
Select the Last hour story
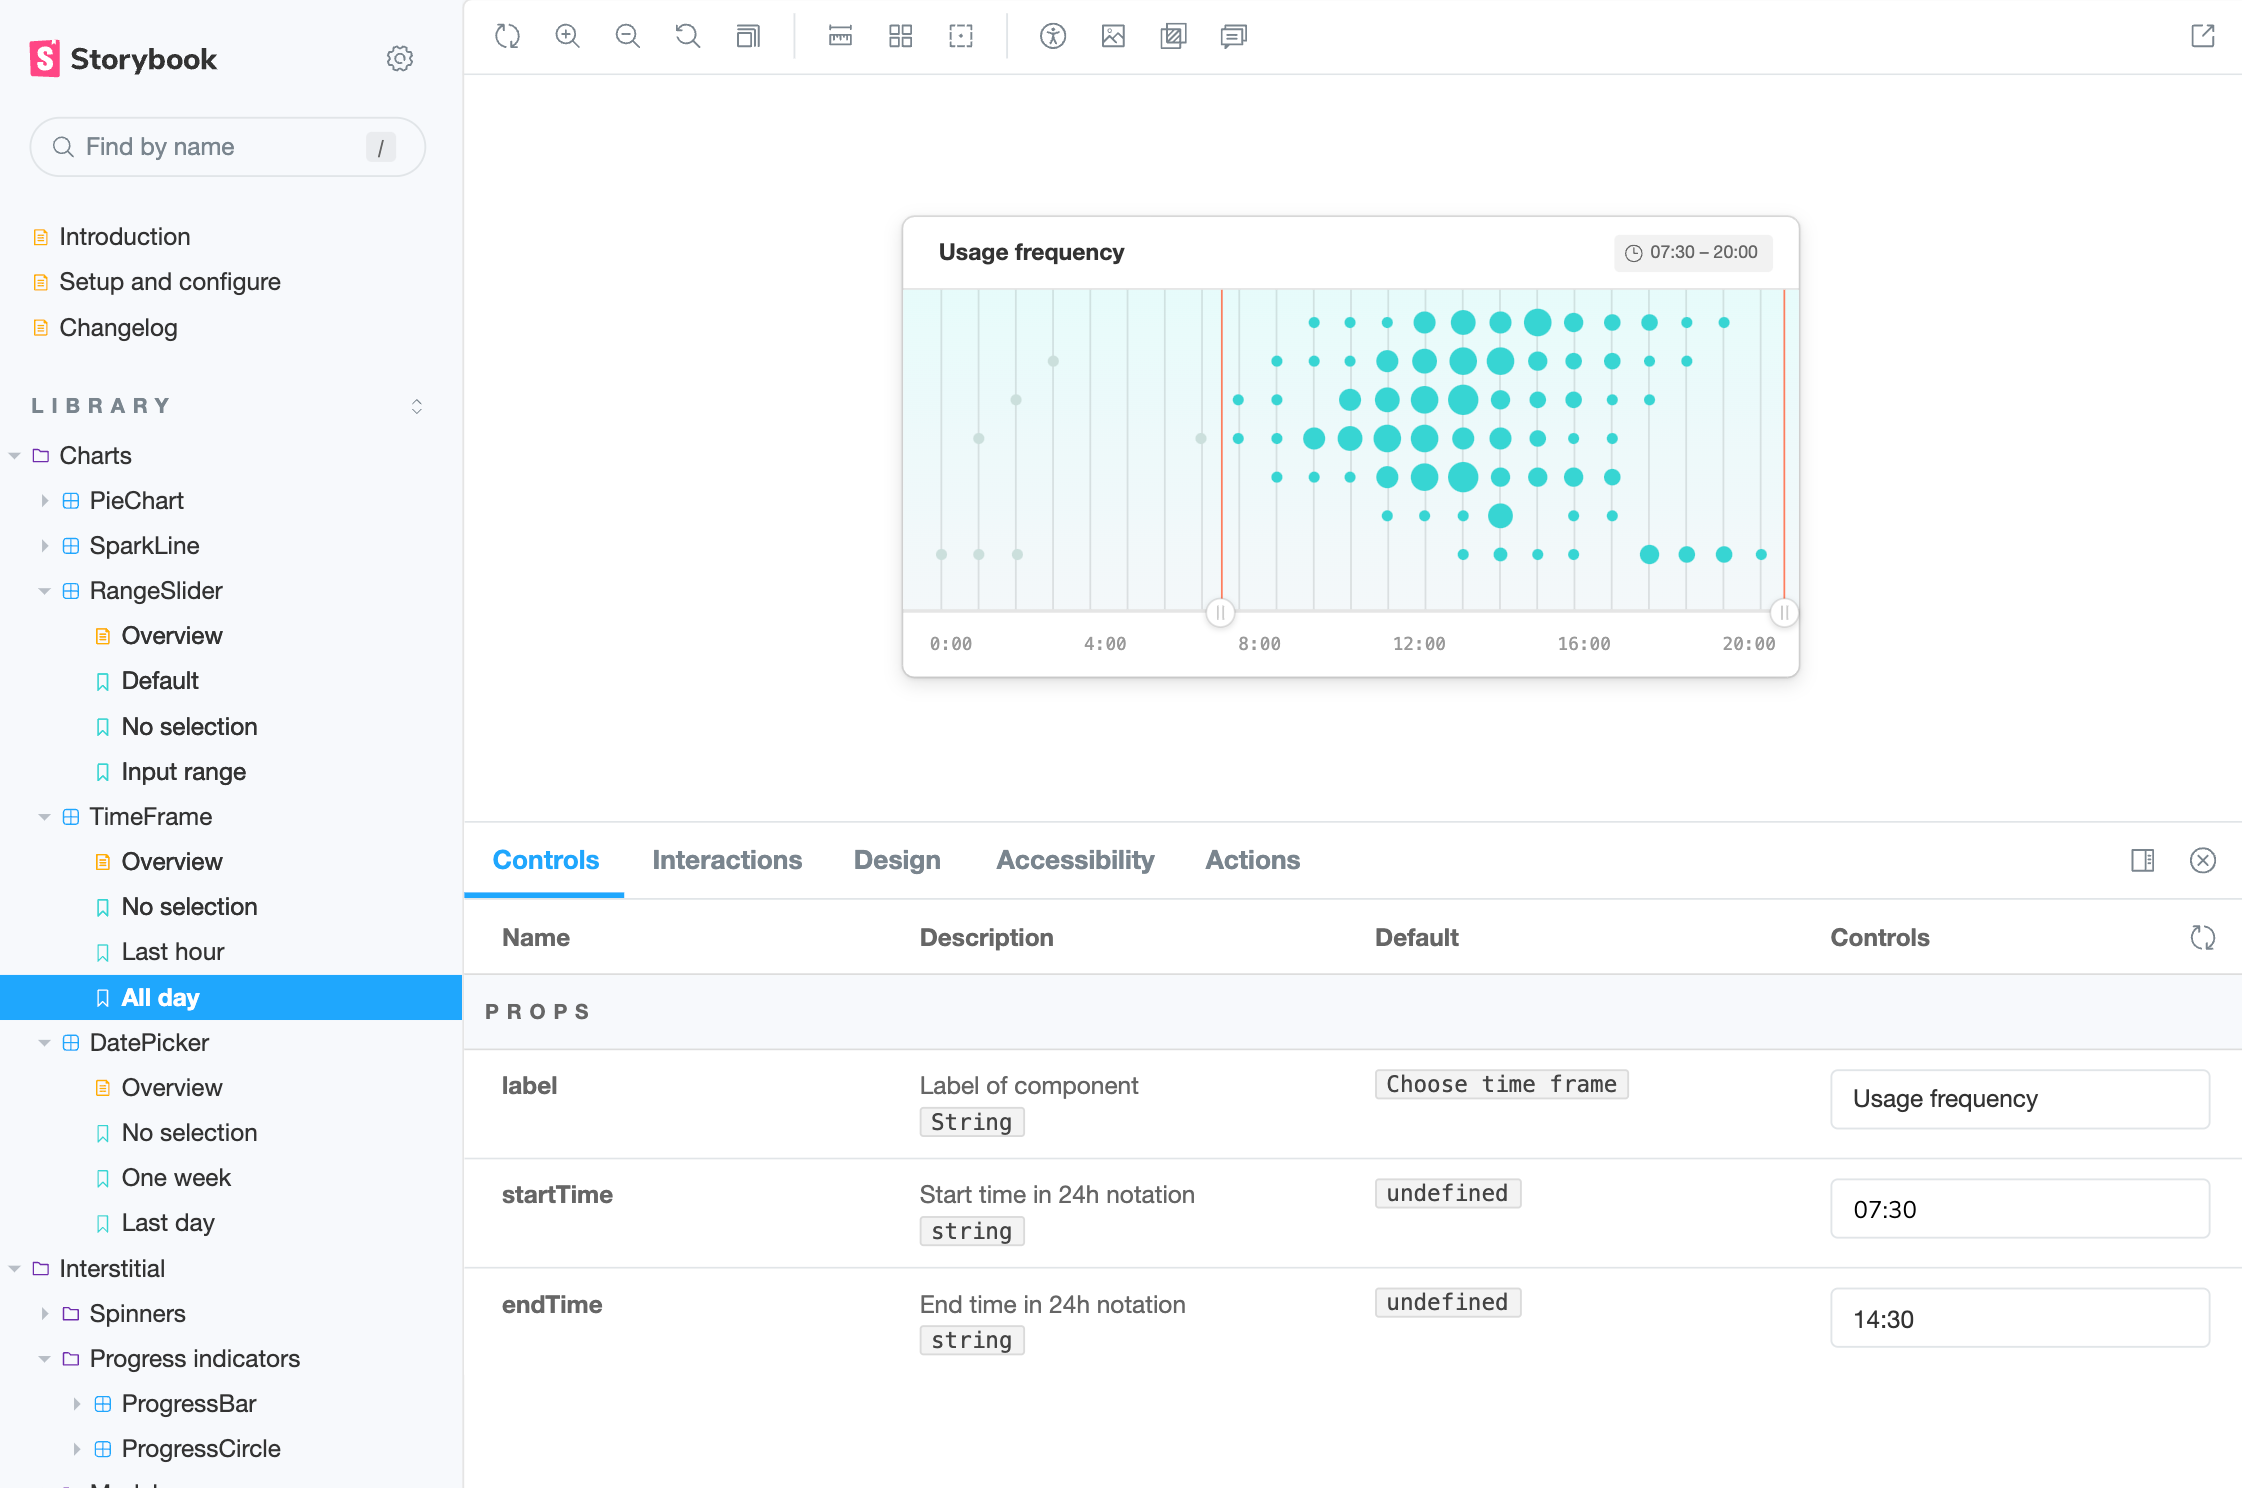click(173, 952)
